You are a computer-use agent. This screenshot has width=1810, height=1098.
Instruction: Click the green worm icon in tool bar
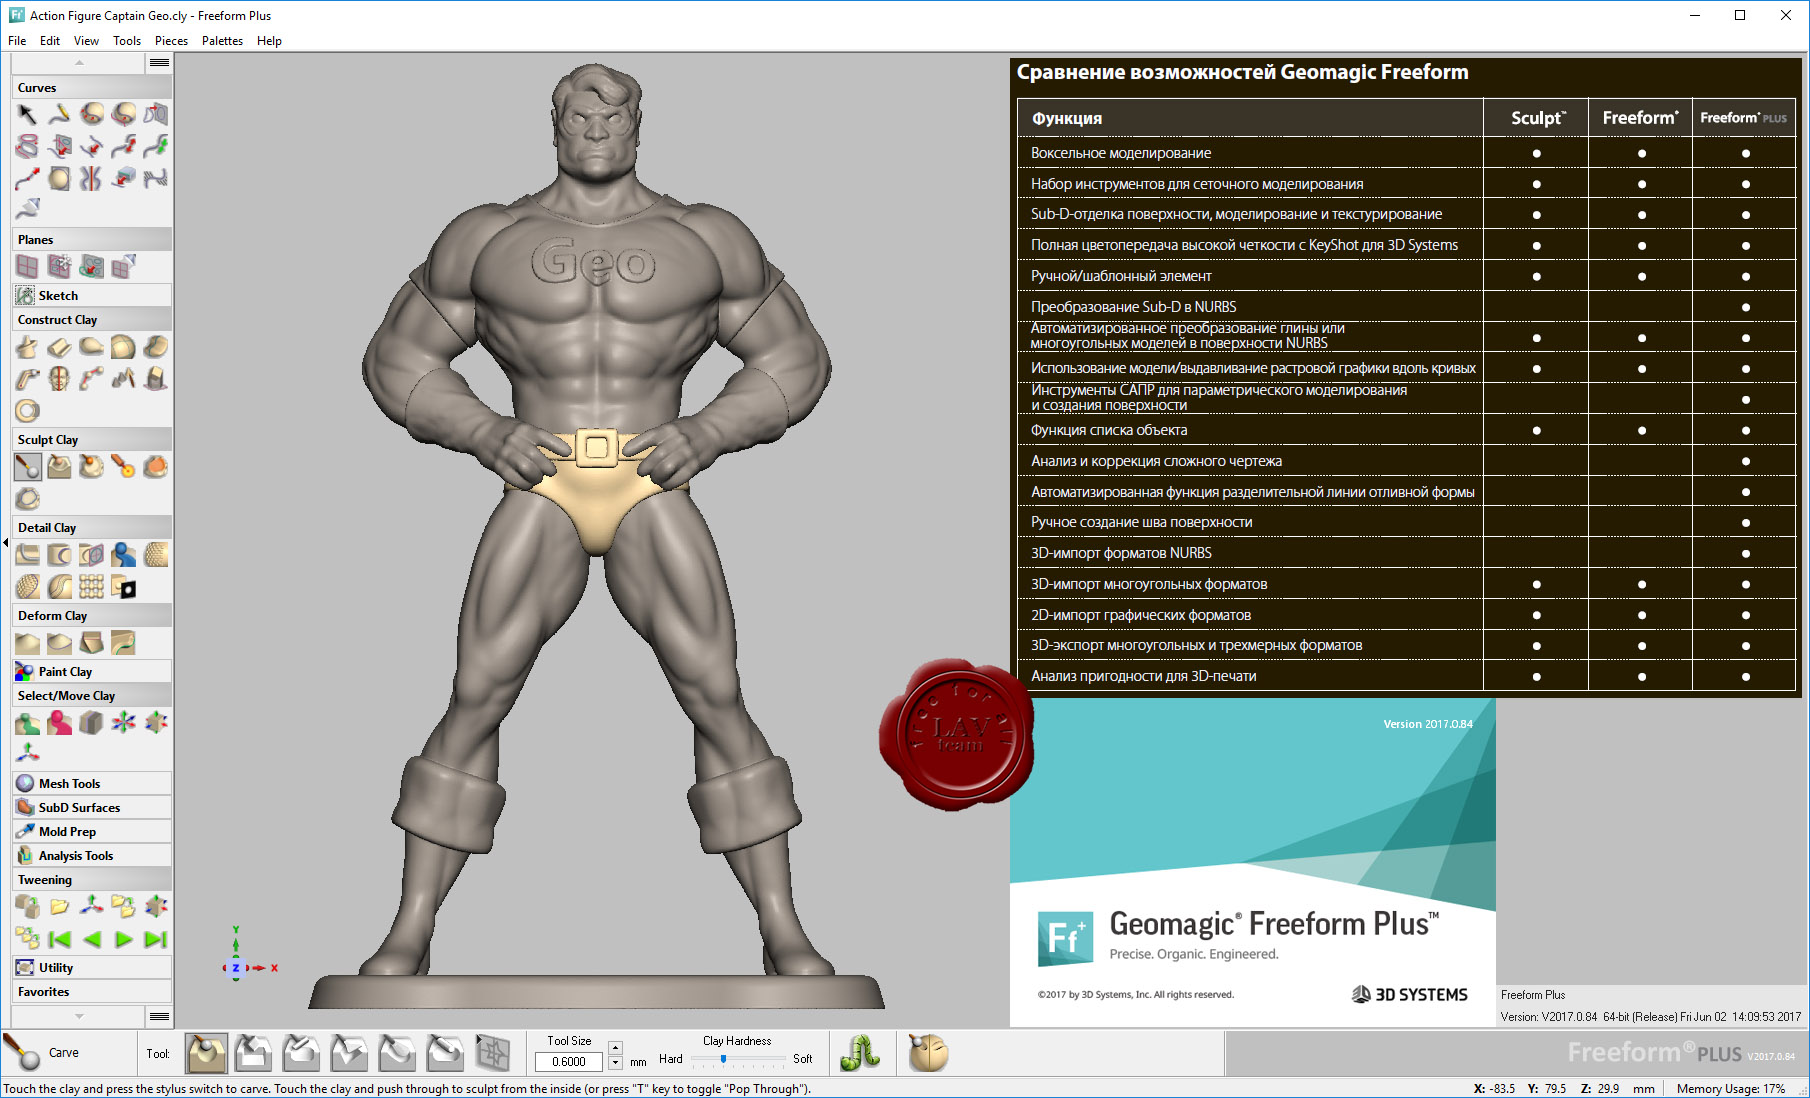(x=860, y=1053)
